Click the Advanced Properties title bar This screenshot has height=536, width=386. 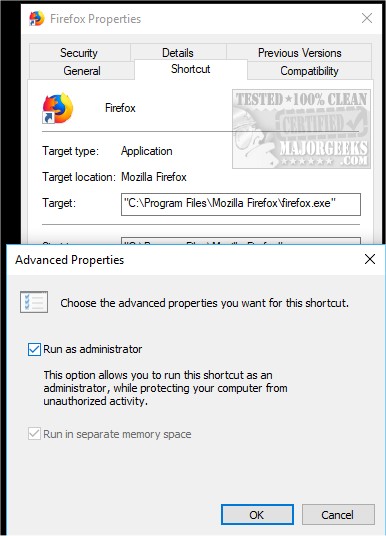pyautogui.click(x=185, y=260)
